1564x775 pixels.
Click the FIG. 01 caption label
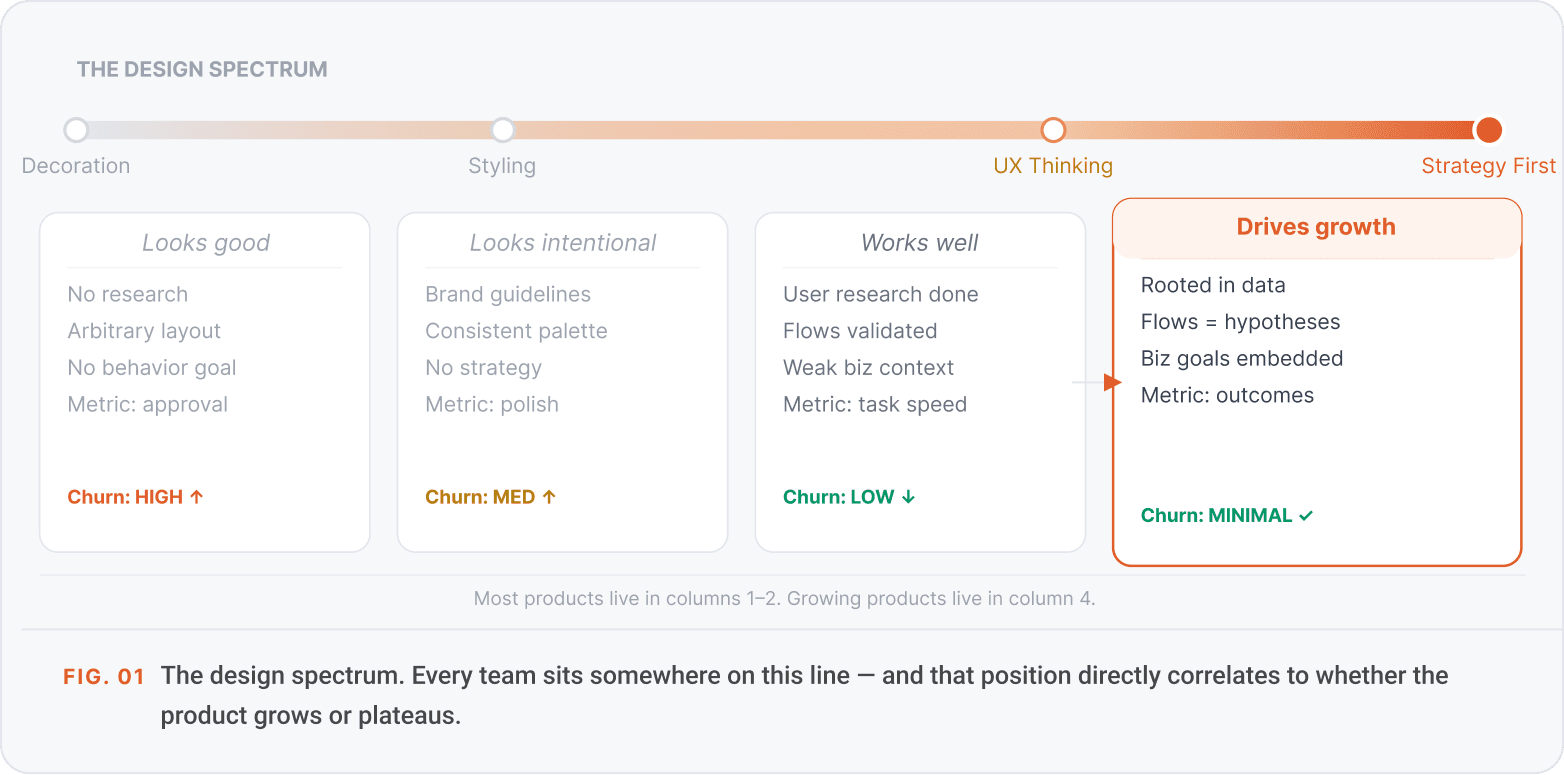coord(104,677)
